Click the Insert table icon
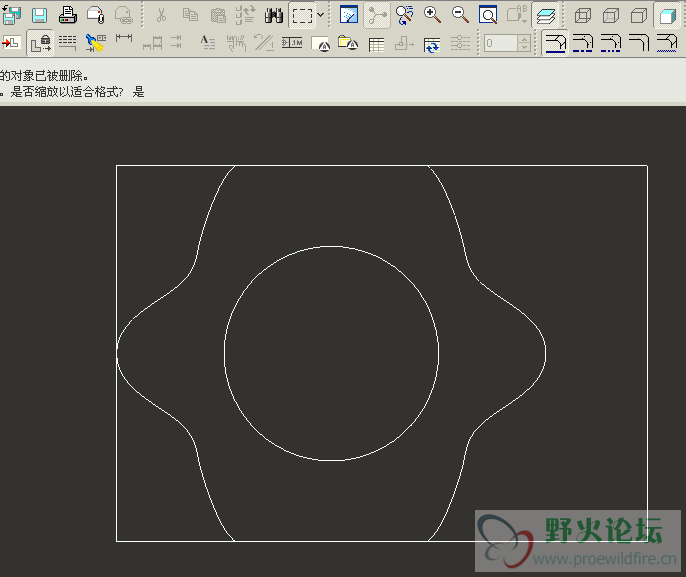 coord(377,43)
